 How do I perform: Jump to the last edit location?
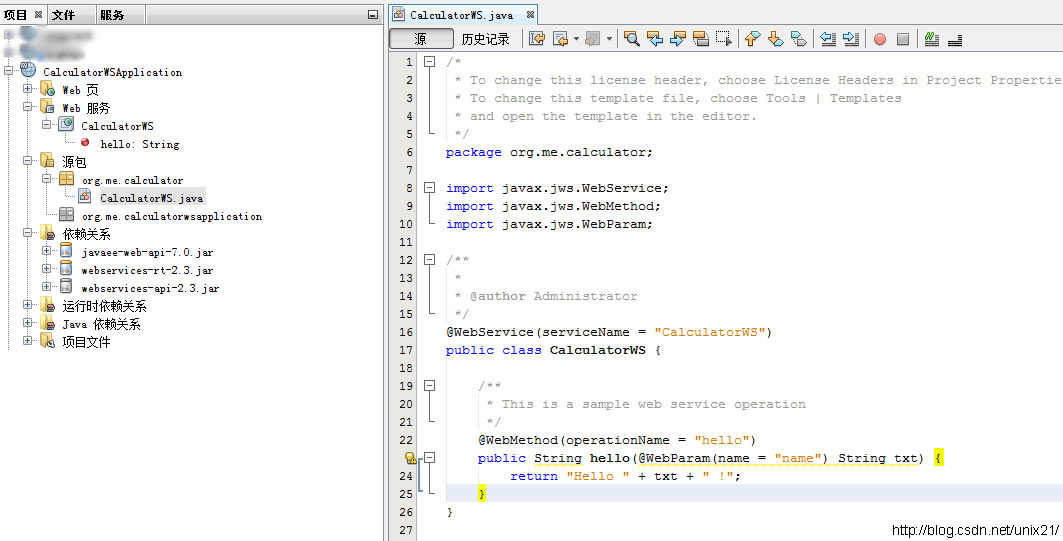(537, 39)
